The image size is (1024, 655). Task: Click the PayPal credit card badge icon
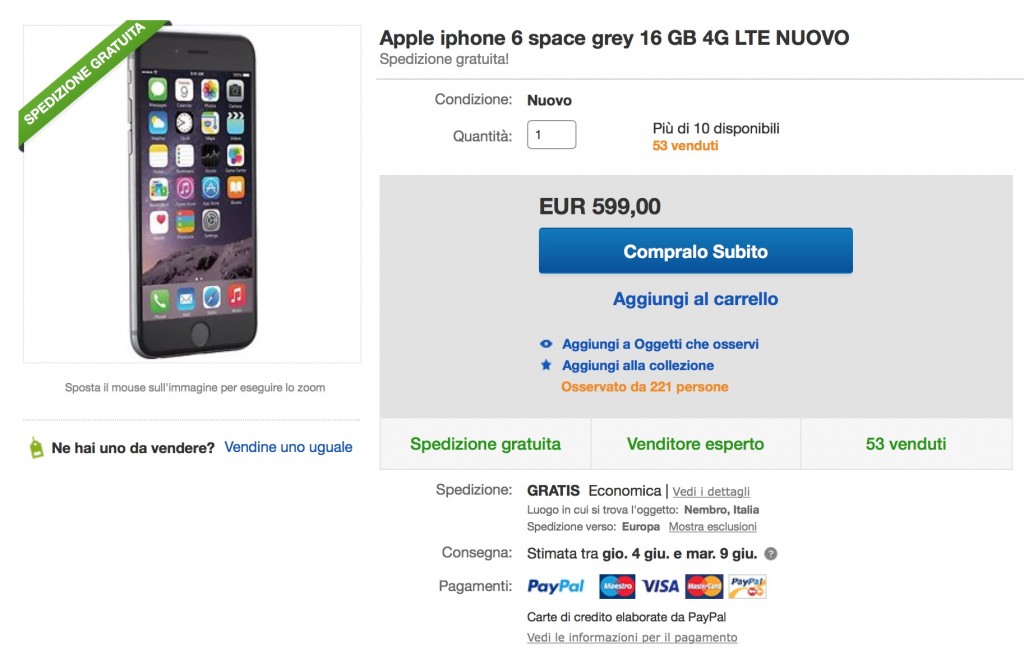(x=747, y=586)
